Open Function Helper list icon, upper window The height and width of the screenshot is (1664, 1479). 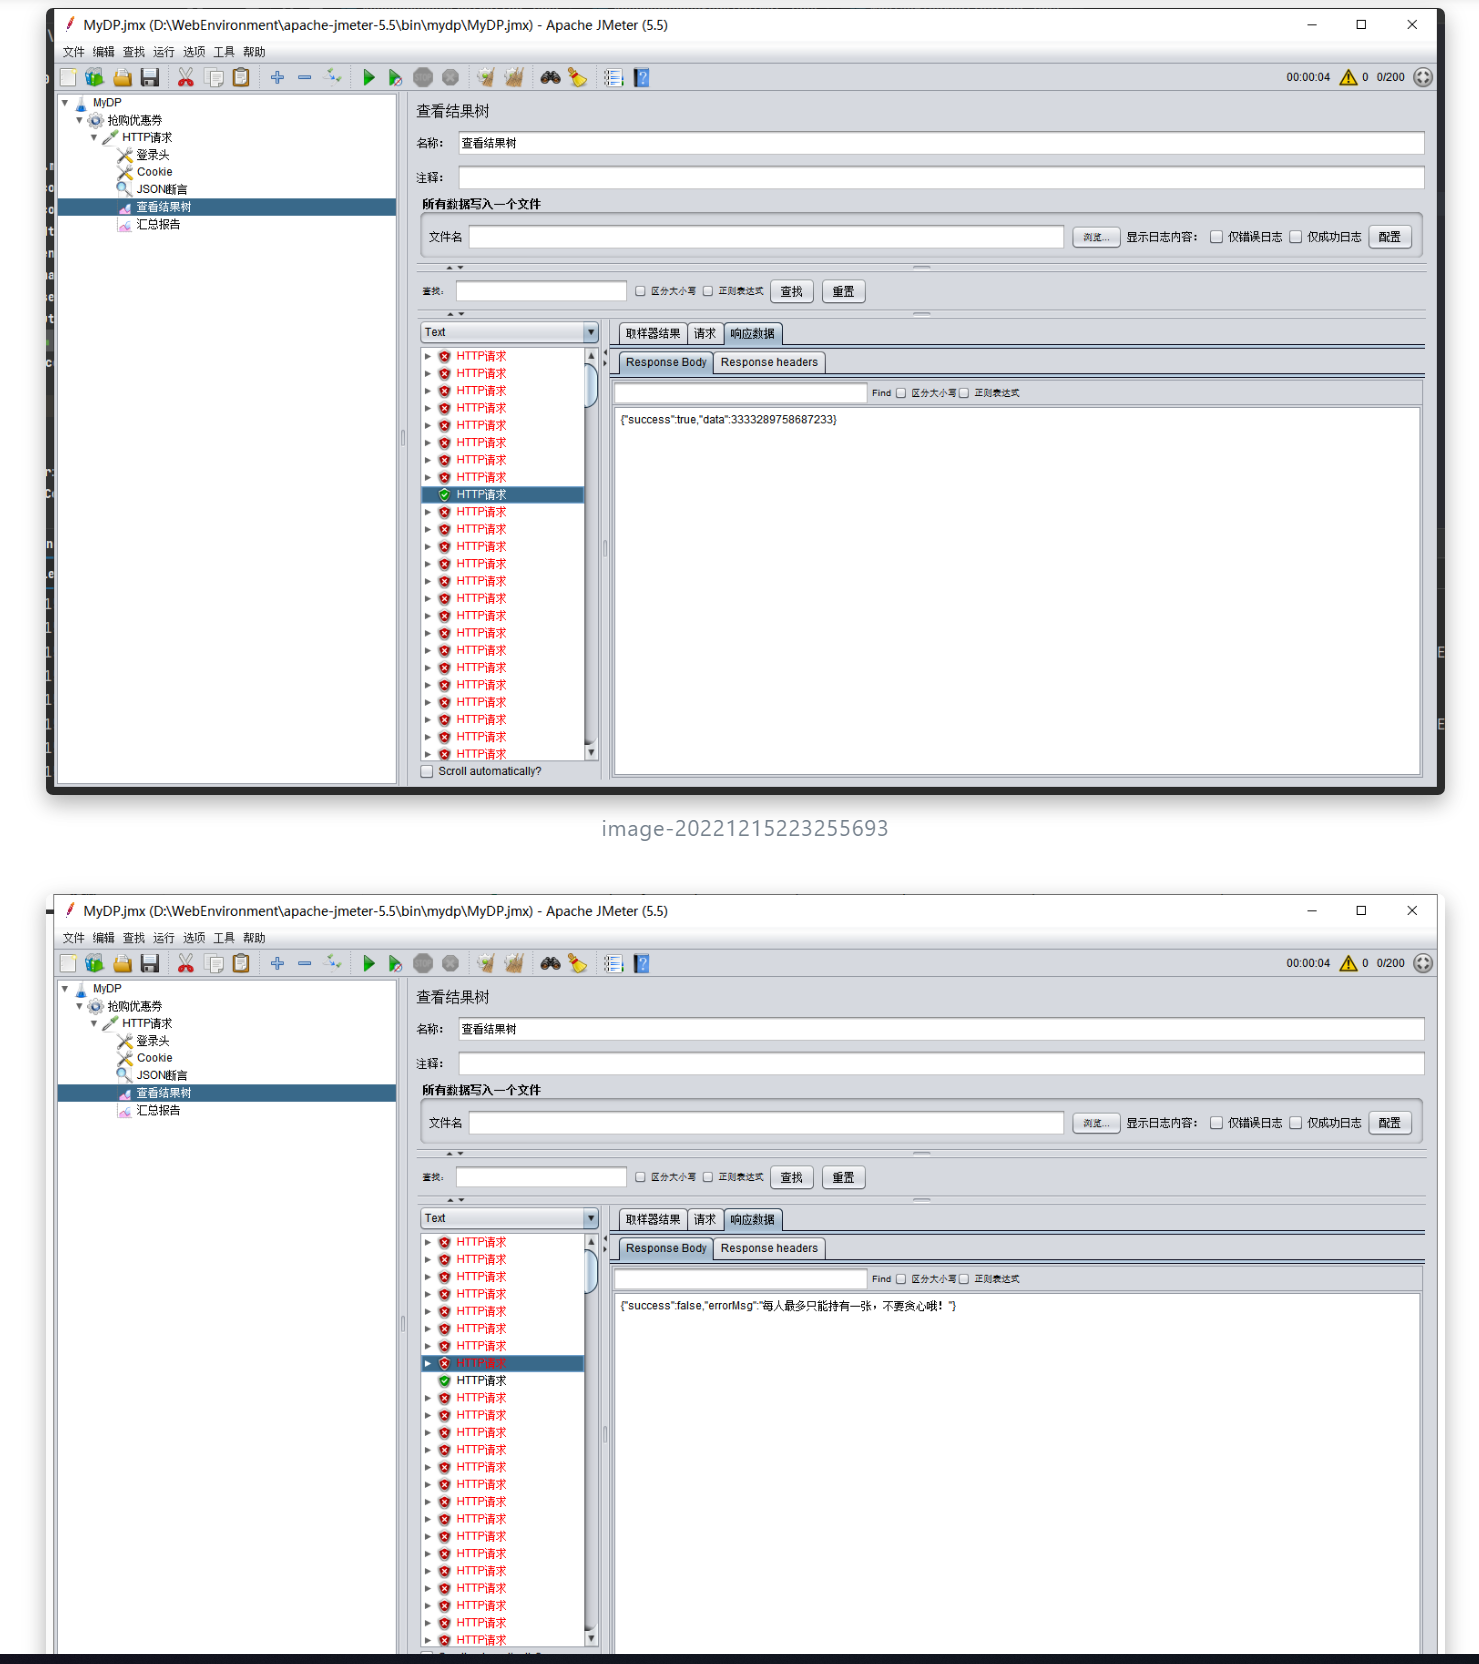click(x=614, y=77)
